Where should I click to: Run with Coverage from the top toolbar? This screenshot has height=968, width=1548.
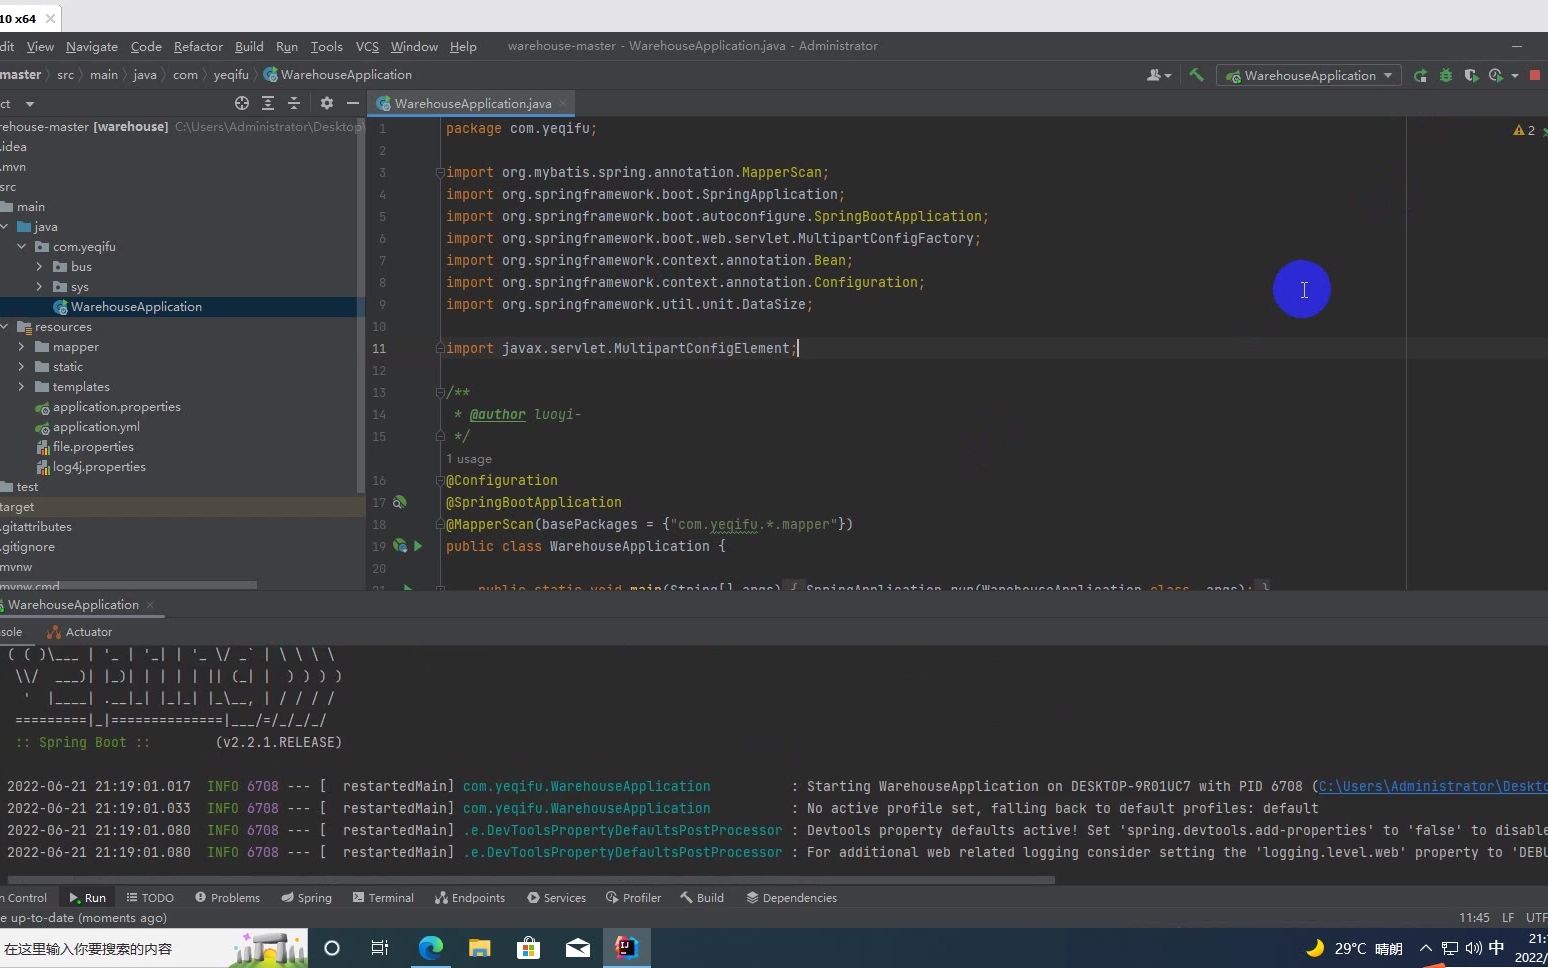pos(1471,76)
